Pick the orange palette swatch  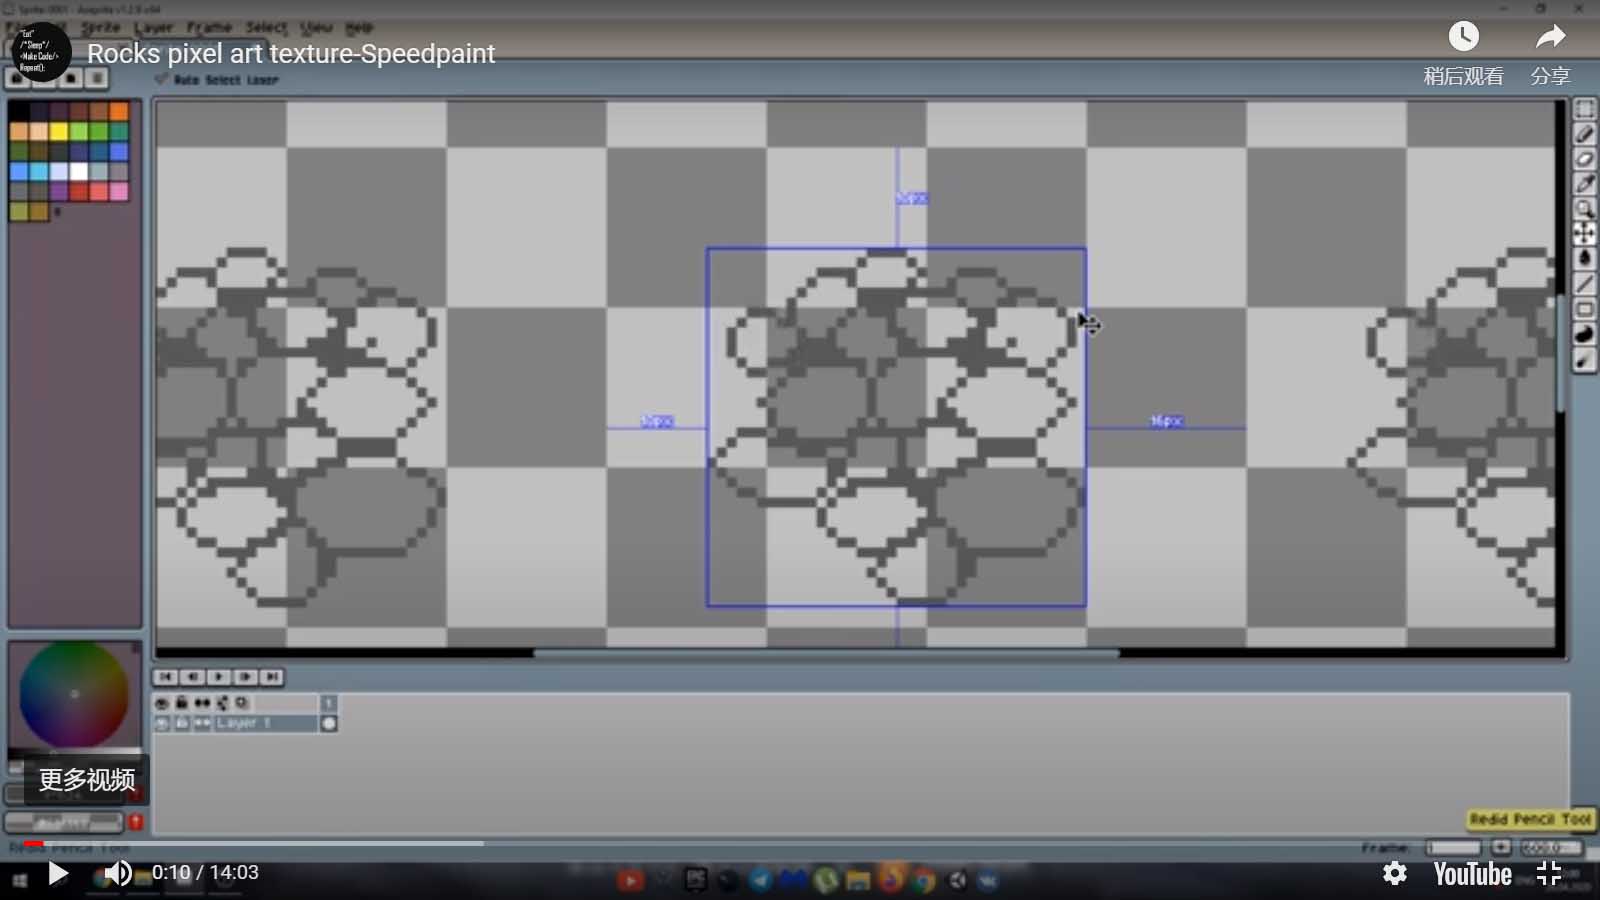[x=119, y=111]
